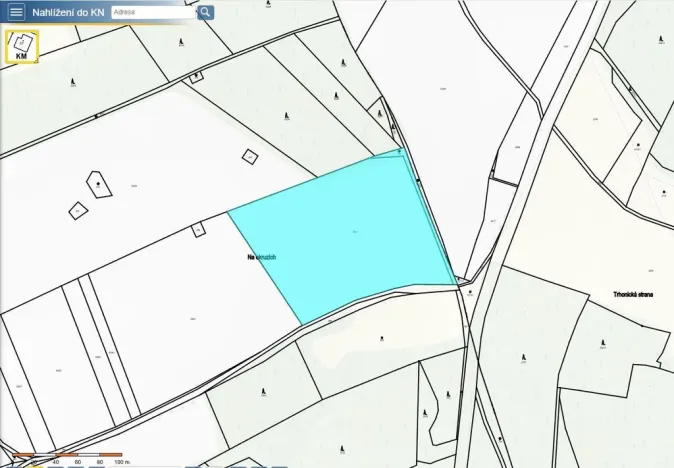This screenshot has height=468, width=674.
Task: Select the diamond-shaped building below the hexagonal one
Action: coord(78,211)
